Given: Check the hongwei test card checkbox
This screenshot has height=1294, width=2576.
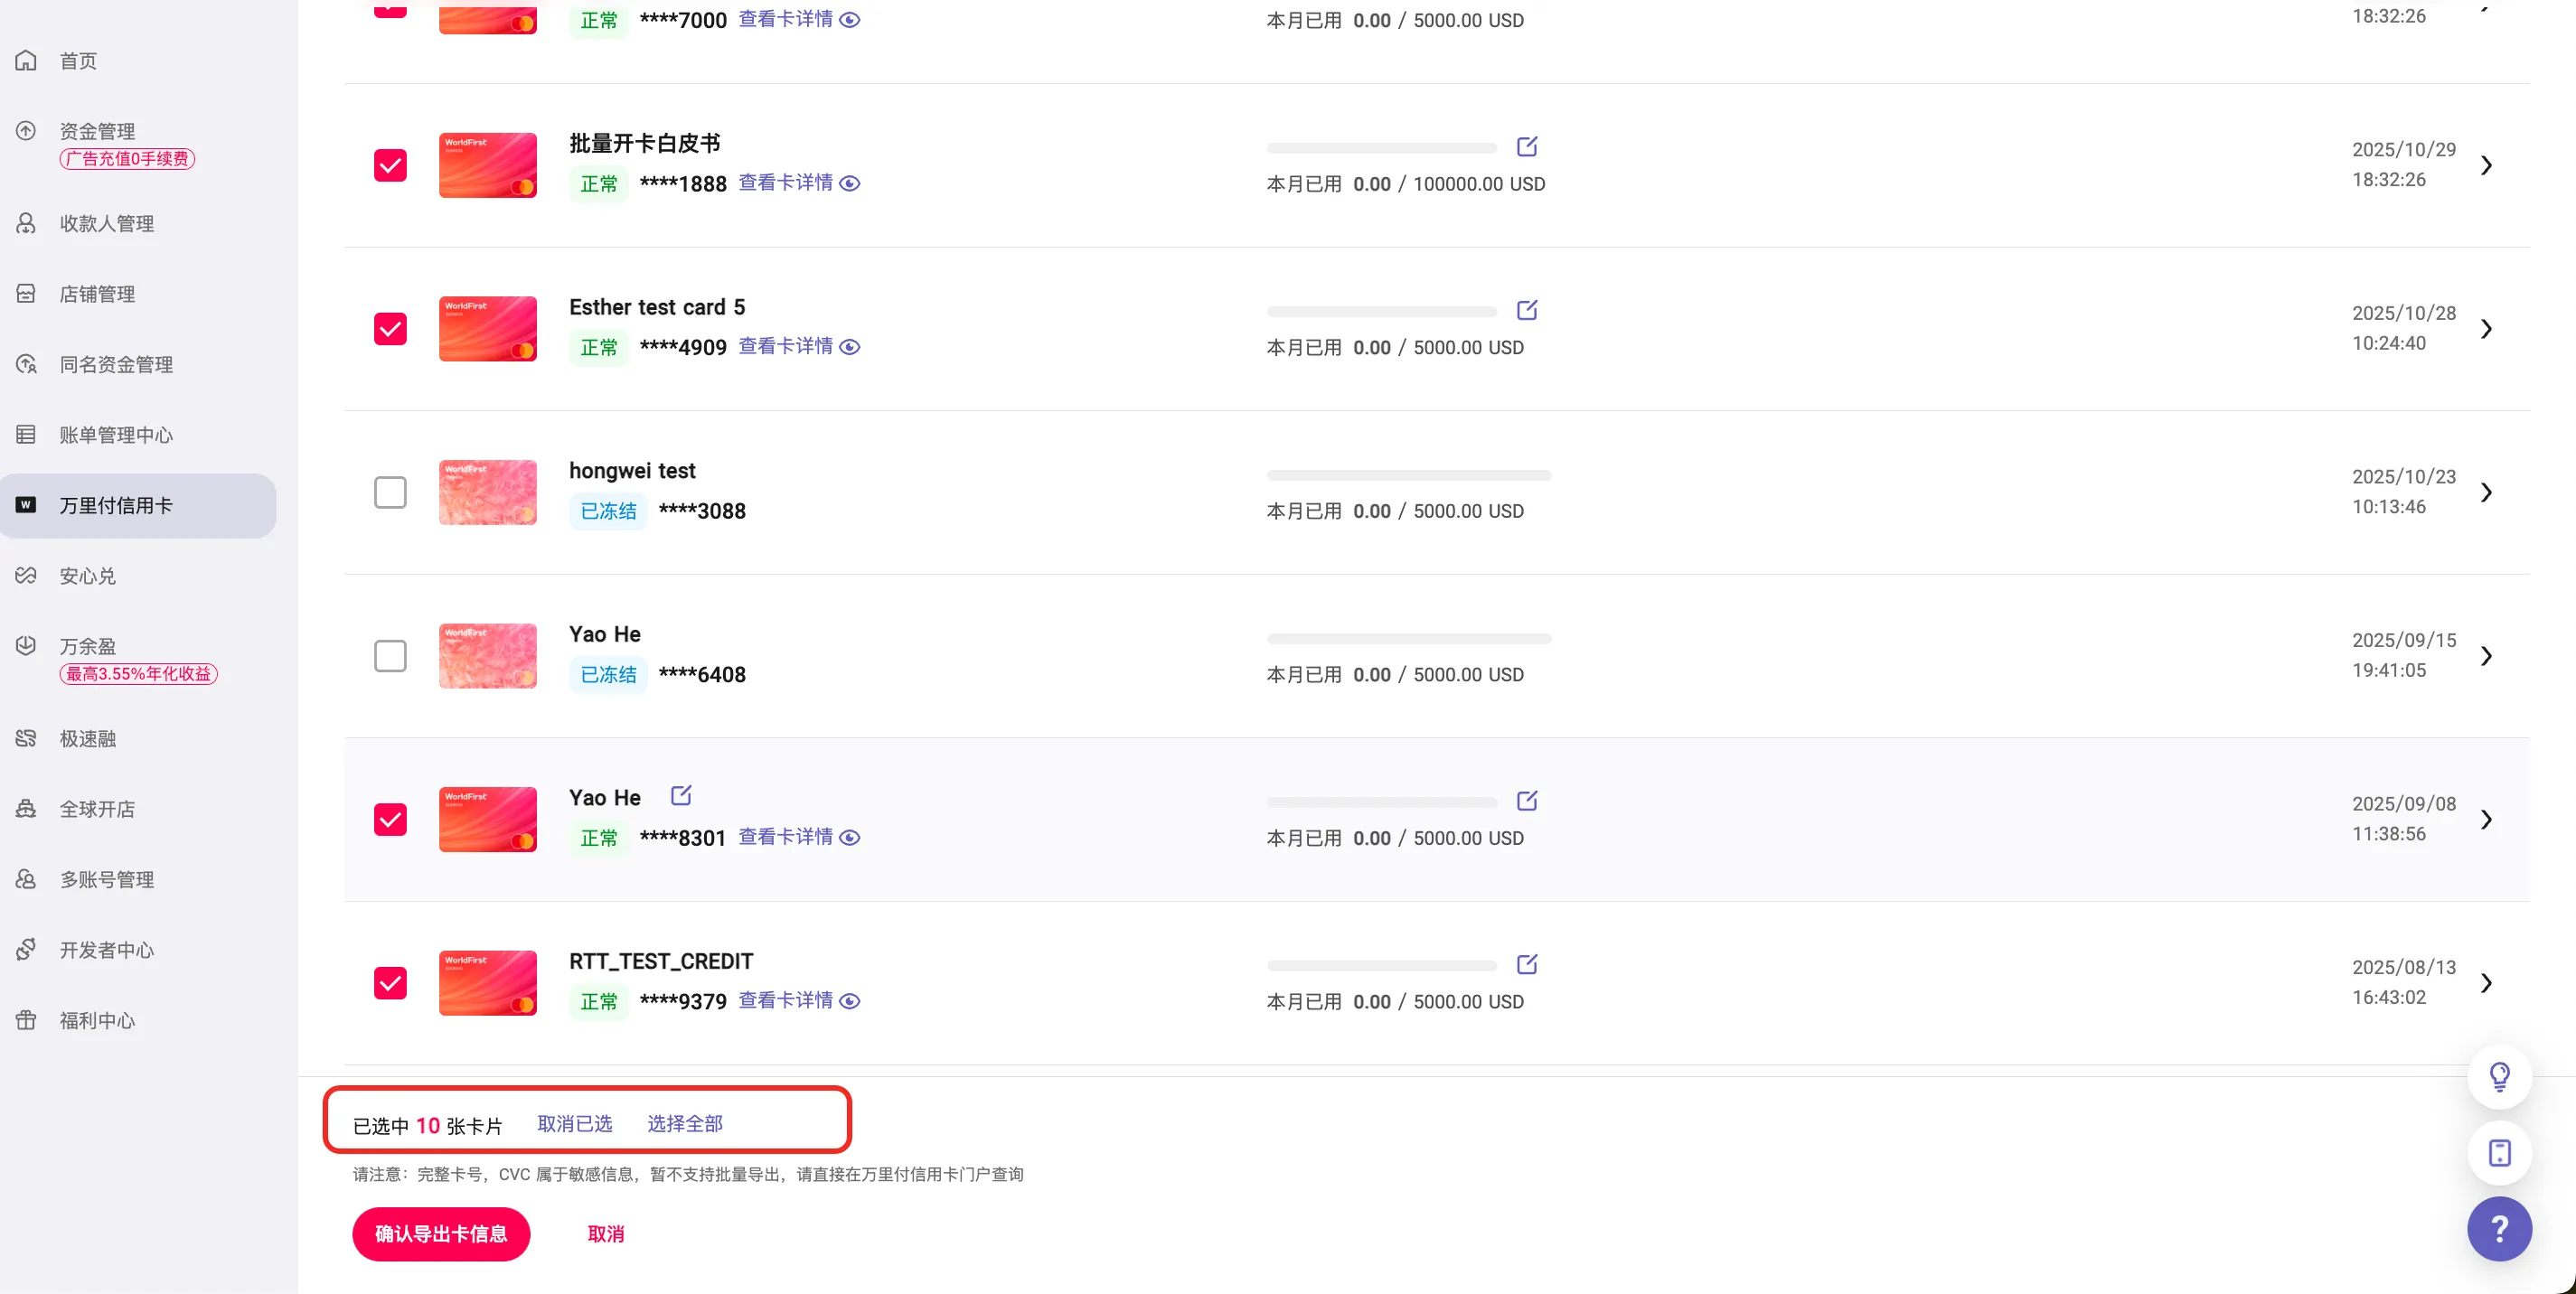Looking at the screenshot, I should click(x=390, y=492).
